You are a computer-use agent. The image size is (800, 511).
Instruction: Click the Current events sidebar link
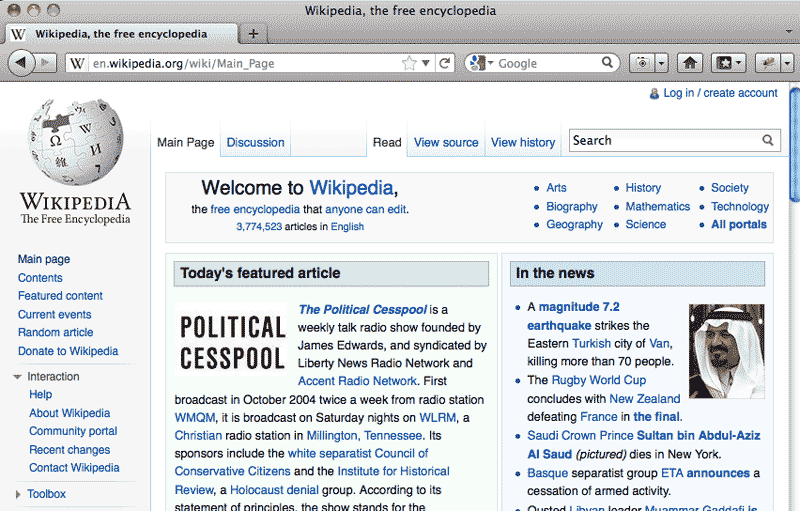point(55,315)
